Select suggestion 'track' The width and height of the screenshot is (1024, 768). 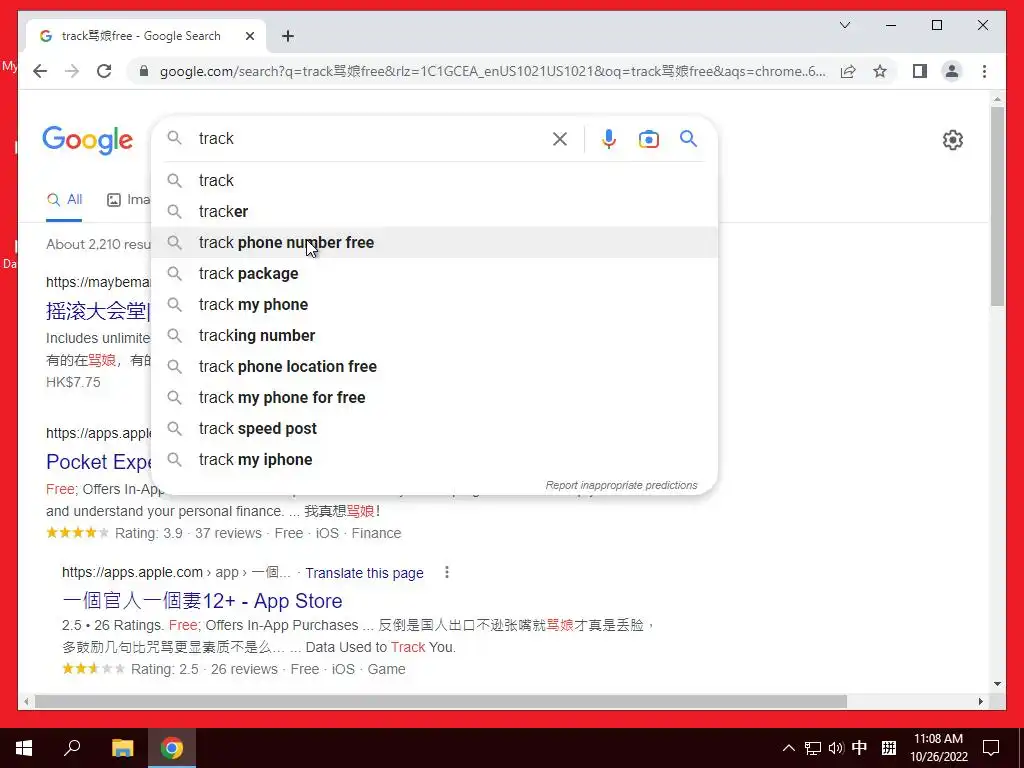[x=434, y=180]
